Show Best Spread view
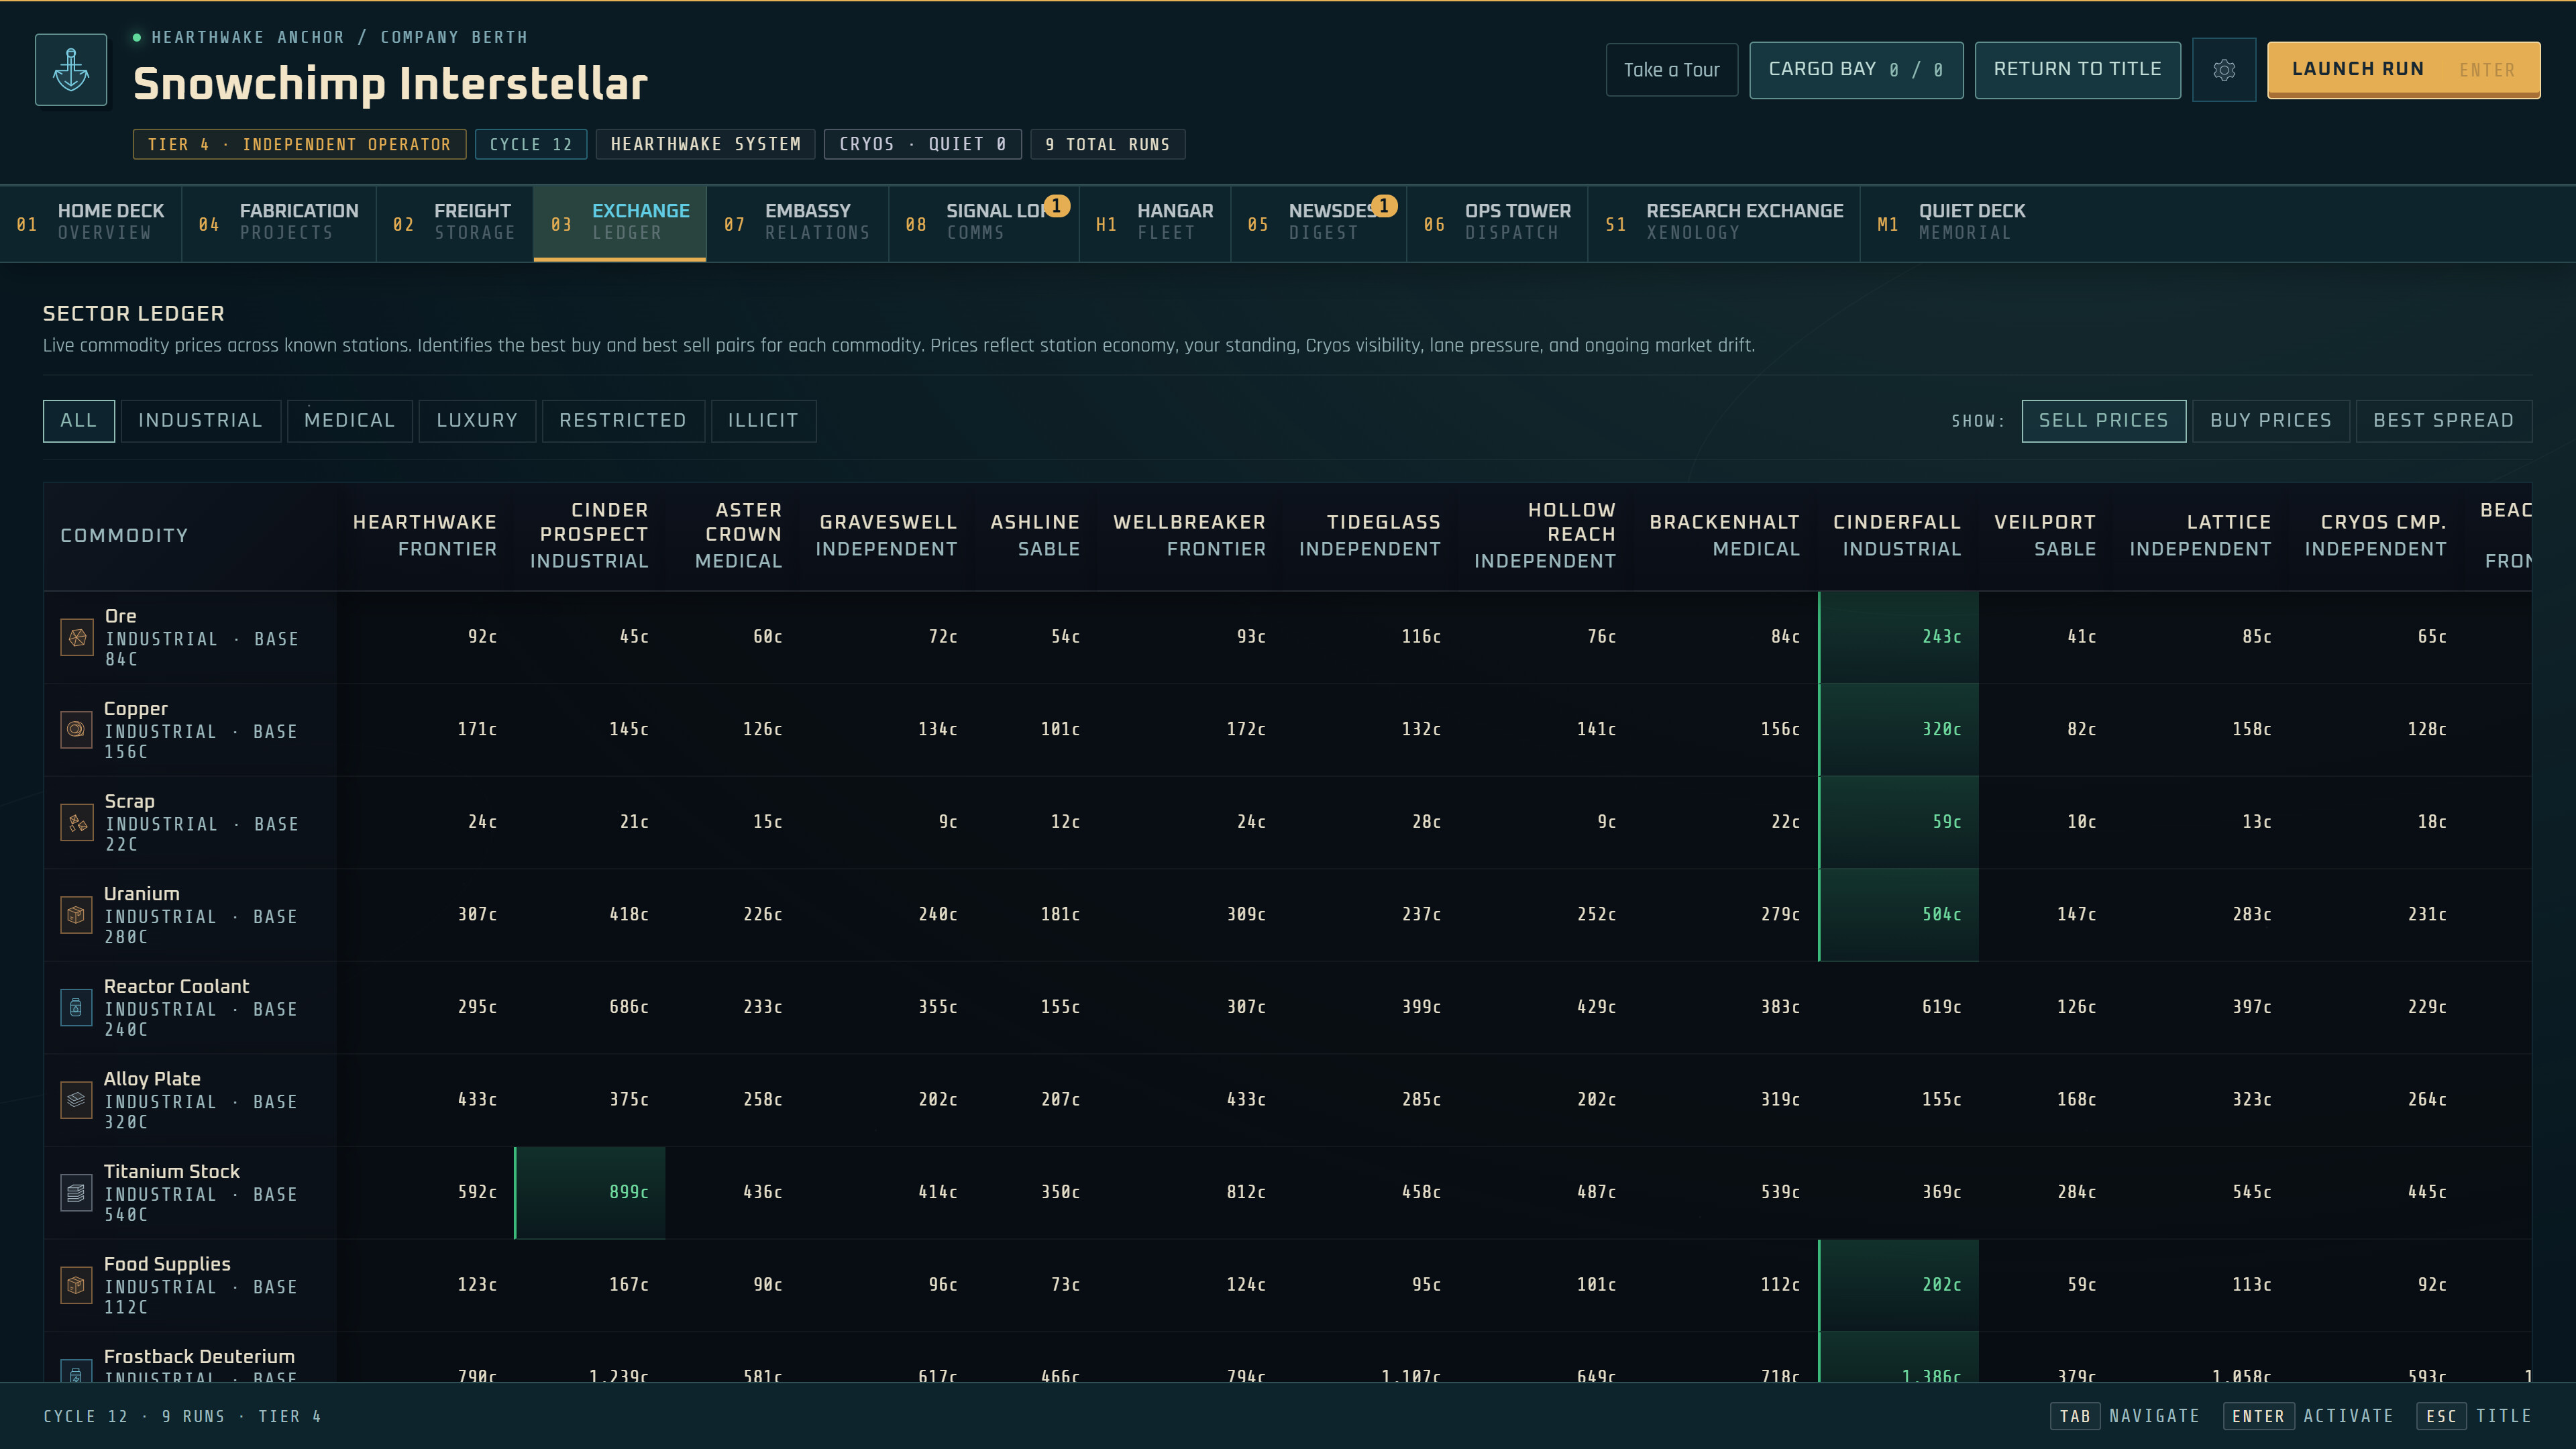Viewport: 2576px width, 1449px height. tap(2444, 421)
